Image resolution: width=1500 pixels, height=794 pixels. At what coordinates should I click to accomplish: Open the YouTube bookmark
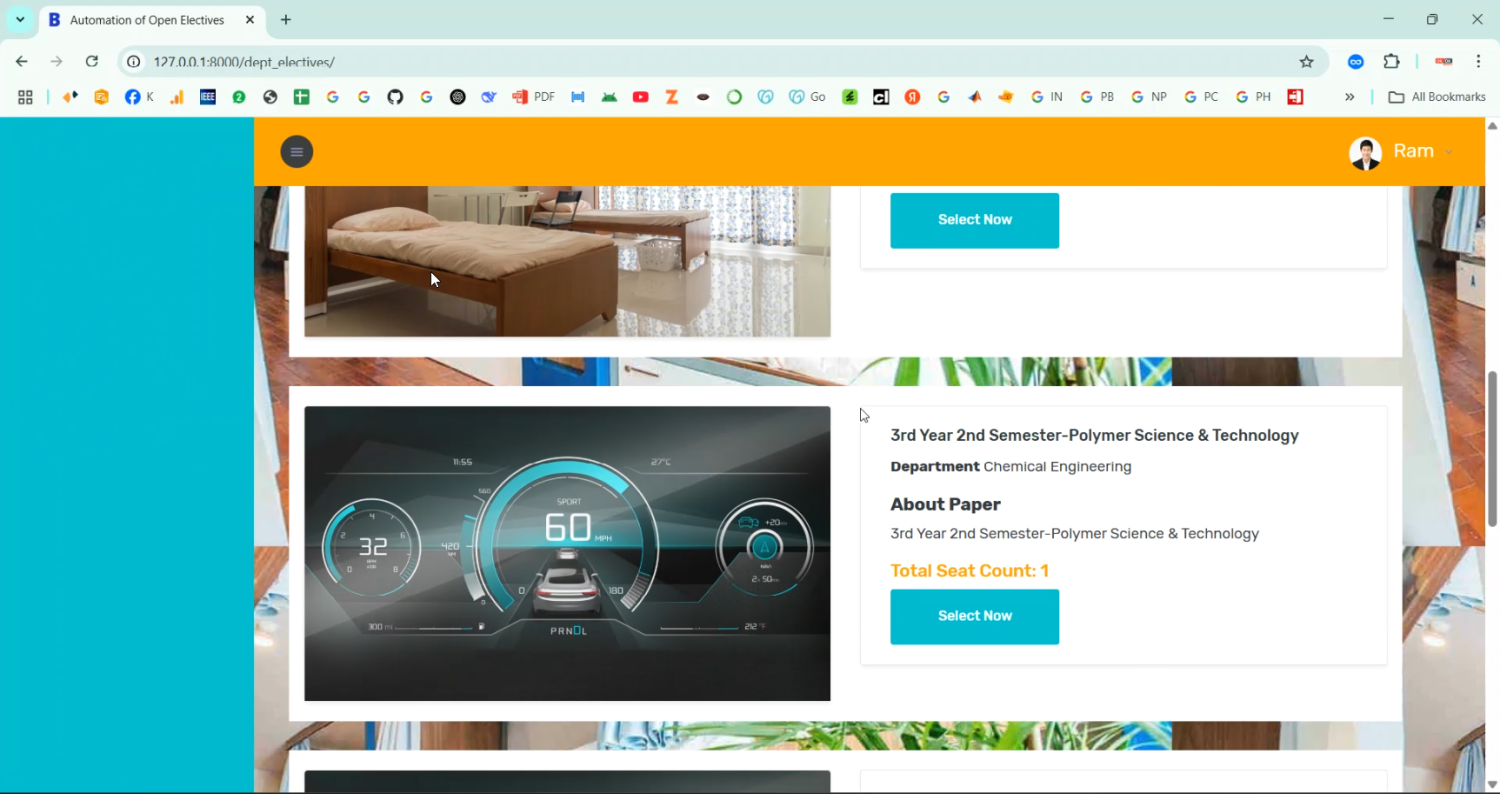click(640, 97)
